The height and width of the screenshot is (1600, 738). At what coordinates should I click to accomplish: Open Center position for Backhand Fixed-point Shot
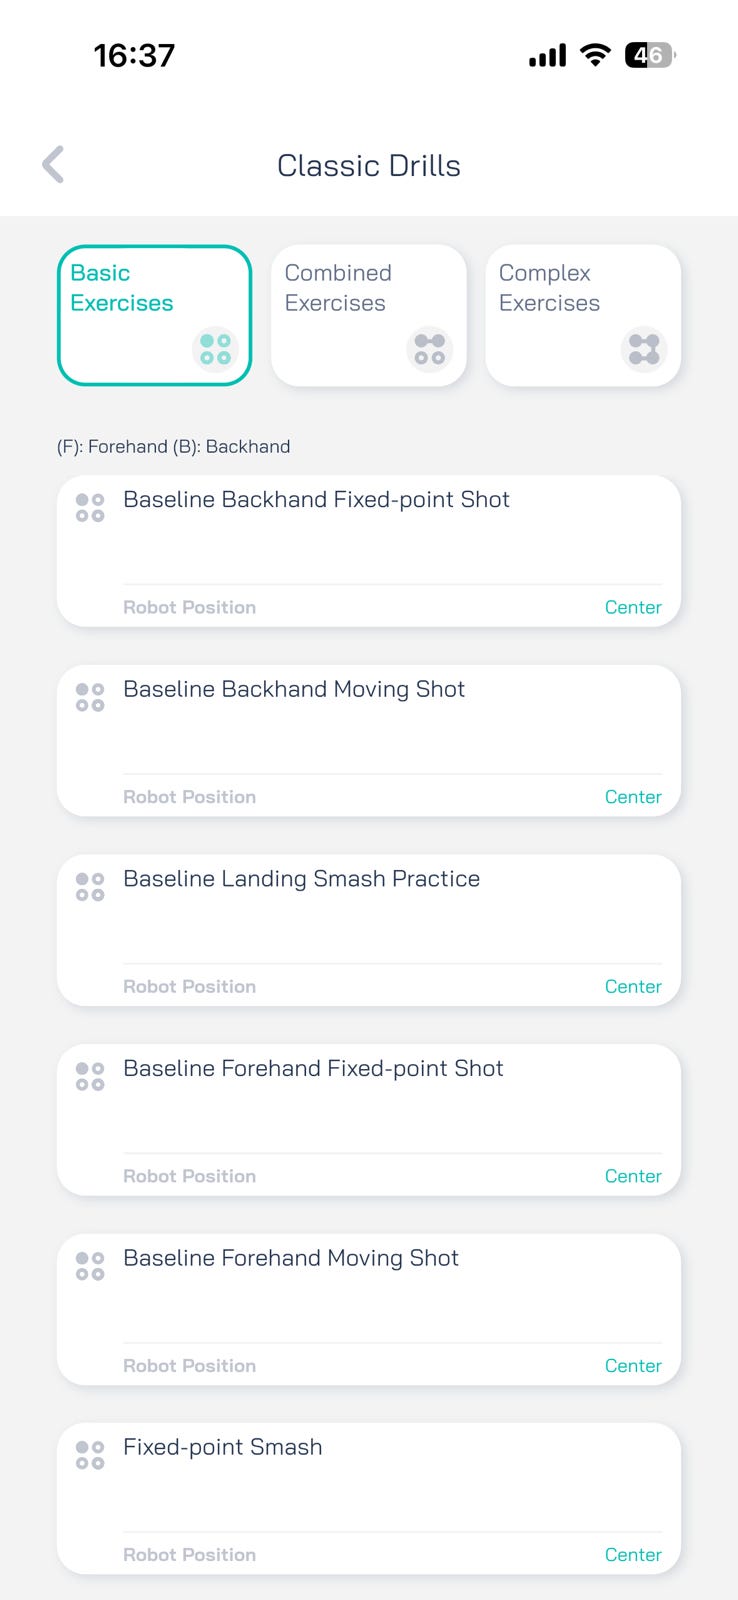(633, 607)
